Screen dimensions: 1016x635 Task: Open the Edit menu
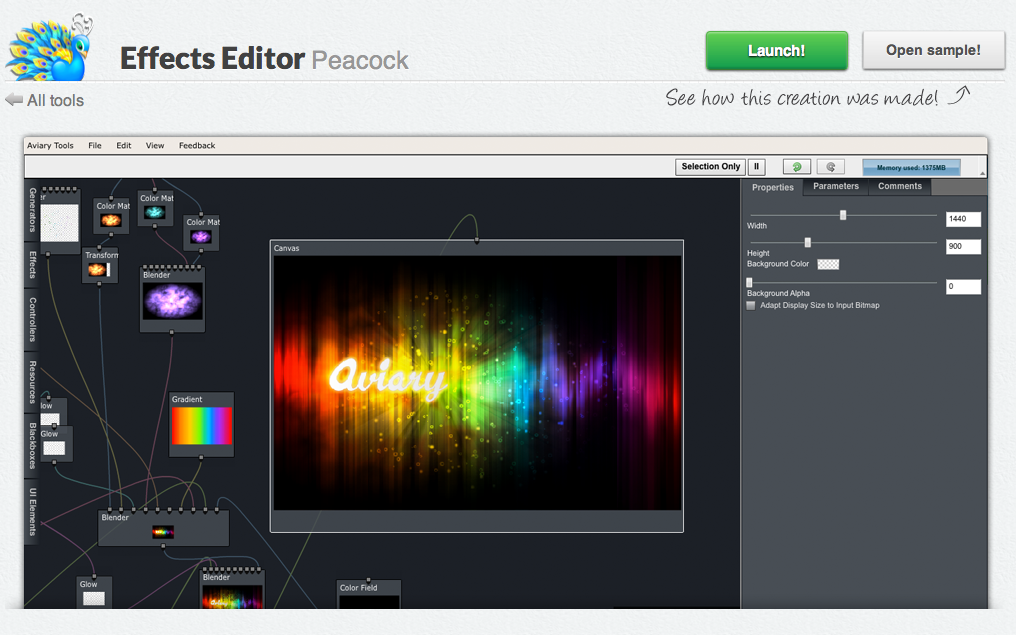(124, 145)
